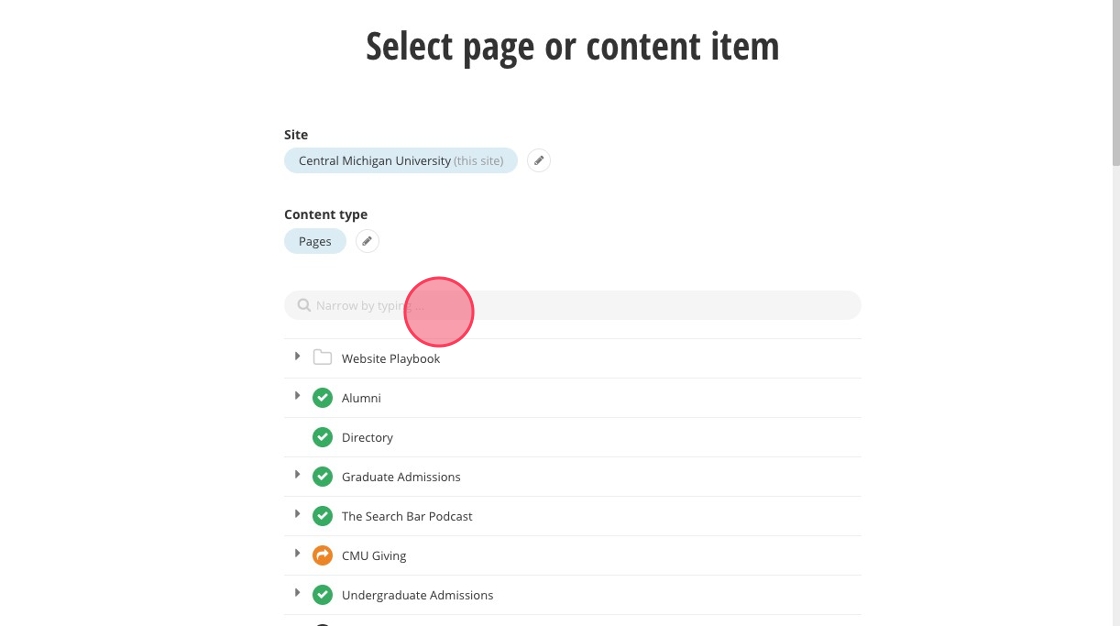Expand the CMU Giving node
The height and width of the screenshot is (626, 1120).
point(297,554)
